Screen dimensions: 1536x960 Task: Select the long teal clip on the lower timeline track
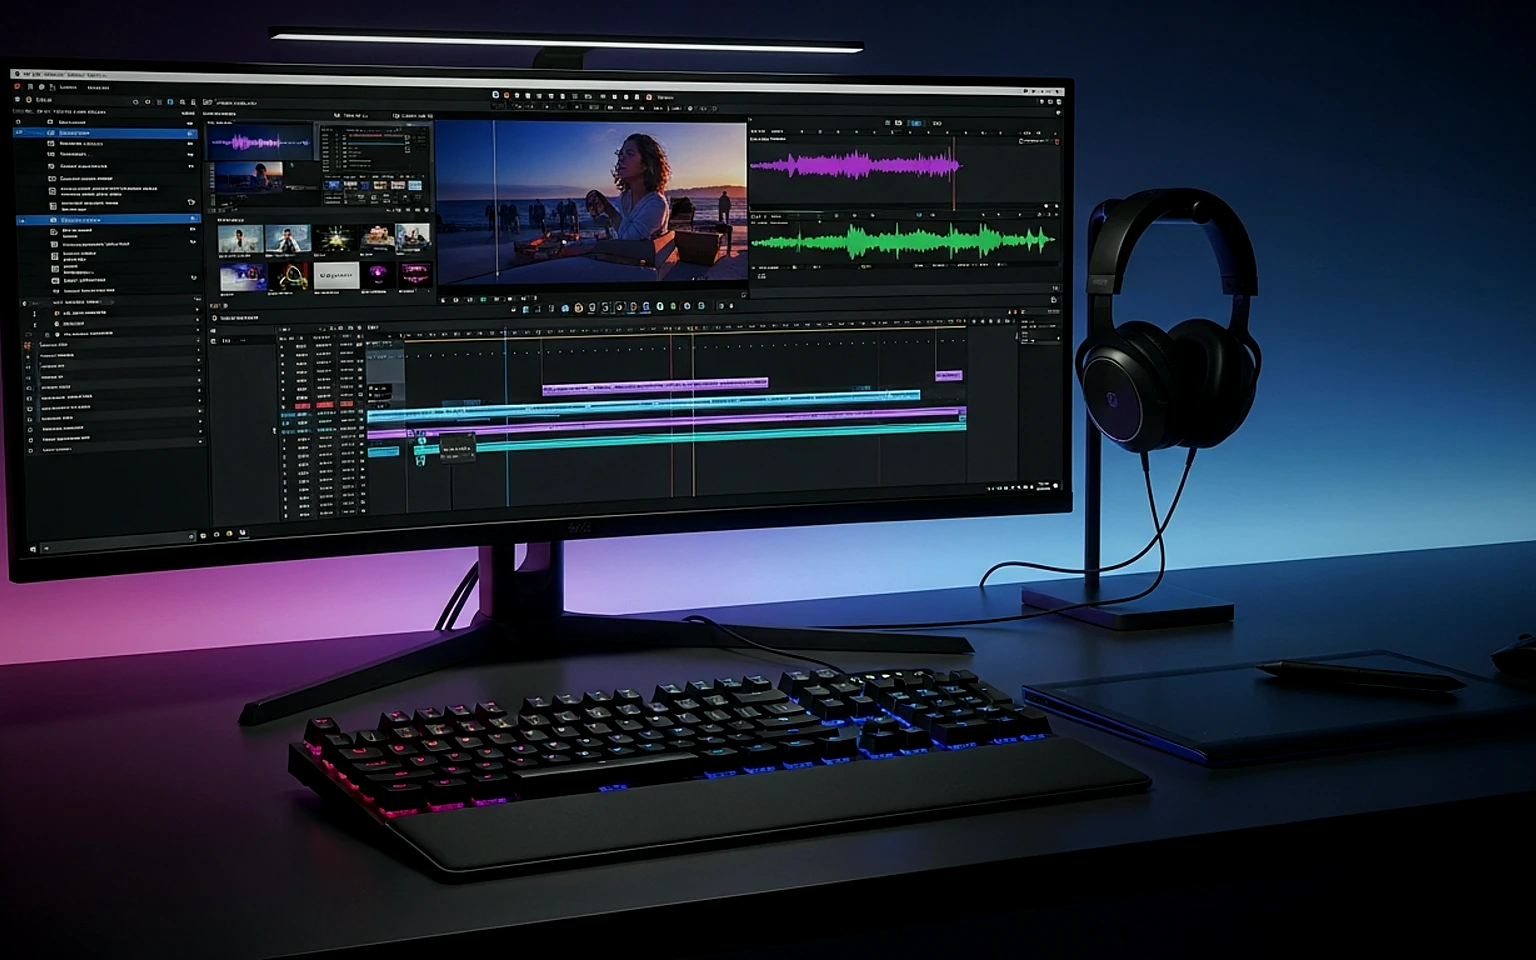pyautogui.click(x=690, y=437)
